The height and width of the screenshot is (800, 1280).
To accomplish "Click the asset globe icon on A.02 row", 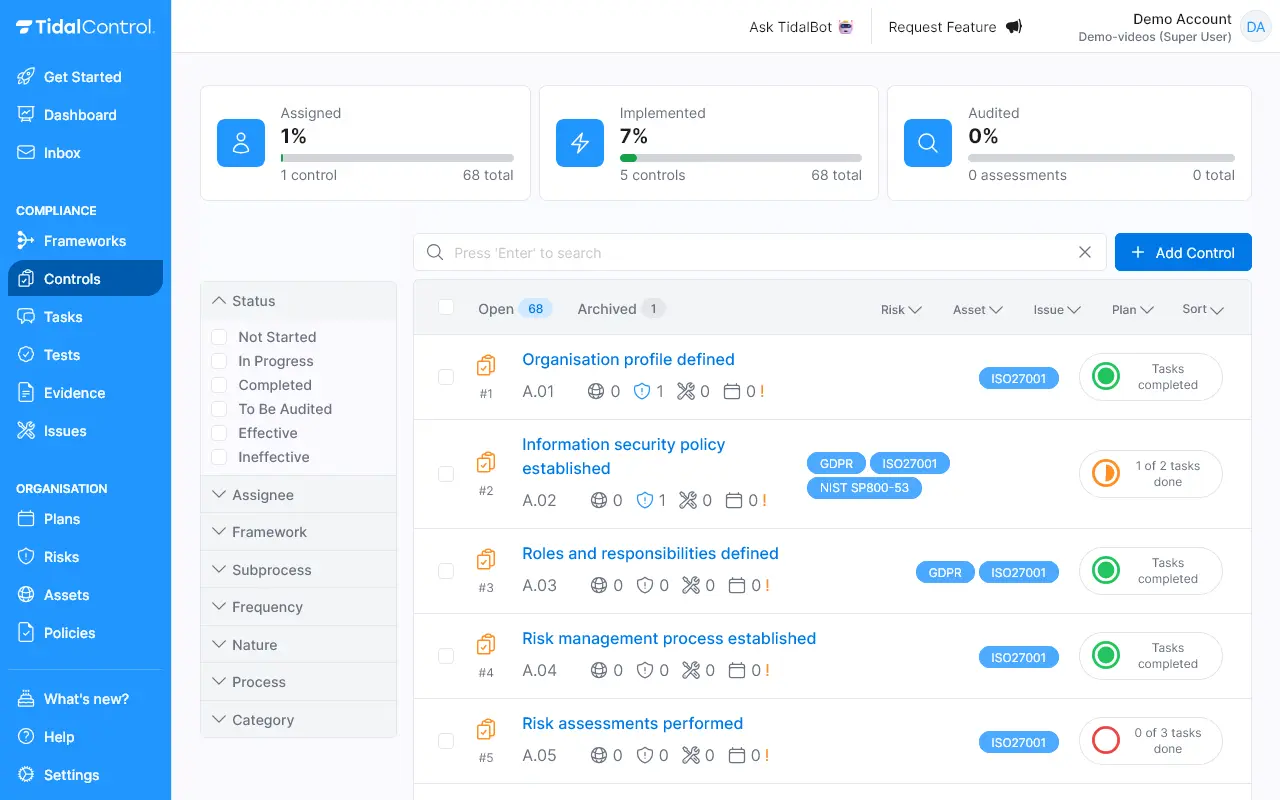I will (599, 500).
